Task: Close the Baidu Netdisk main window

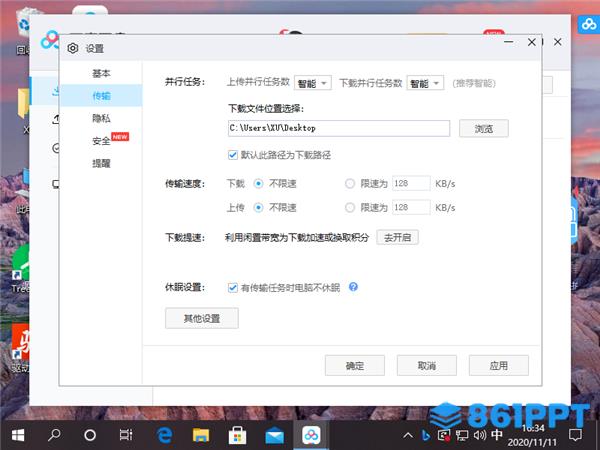Action: click(x=558, y=42)
